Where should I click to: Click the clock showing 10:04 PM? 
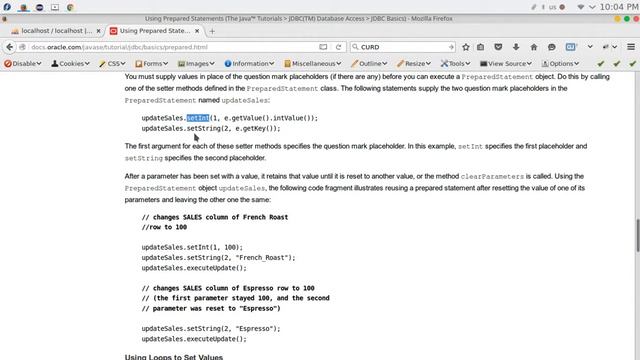619,7
